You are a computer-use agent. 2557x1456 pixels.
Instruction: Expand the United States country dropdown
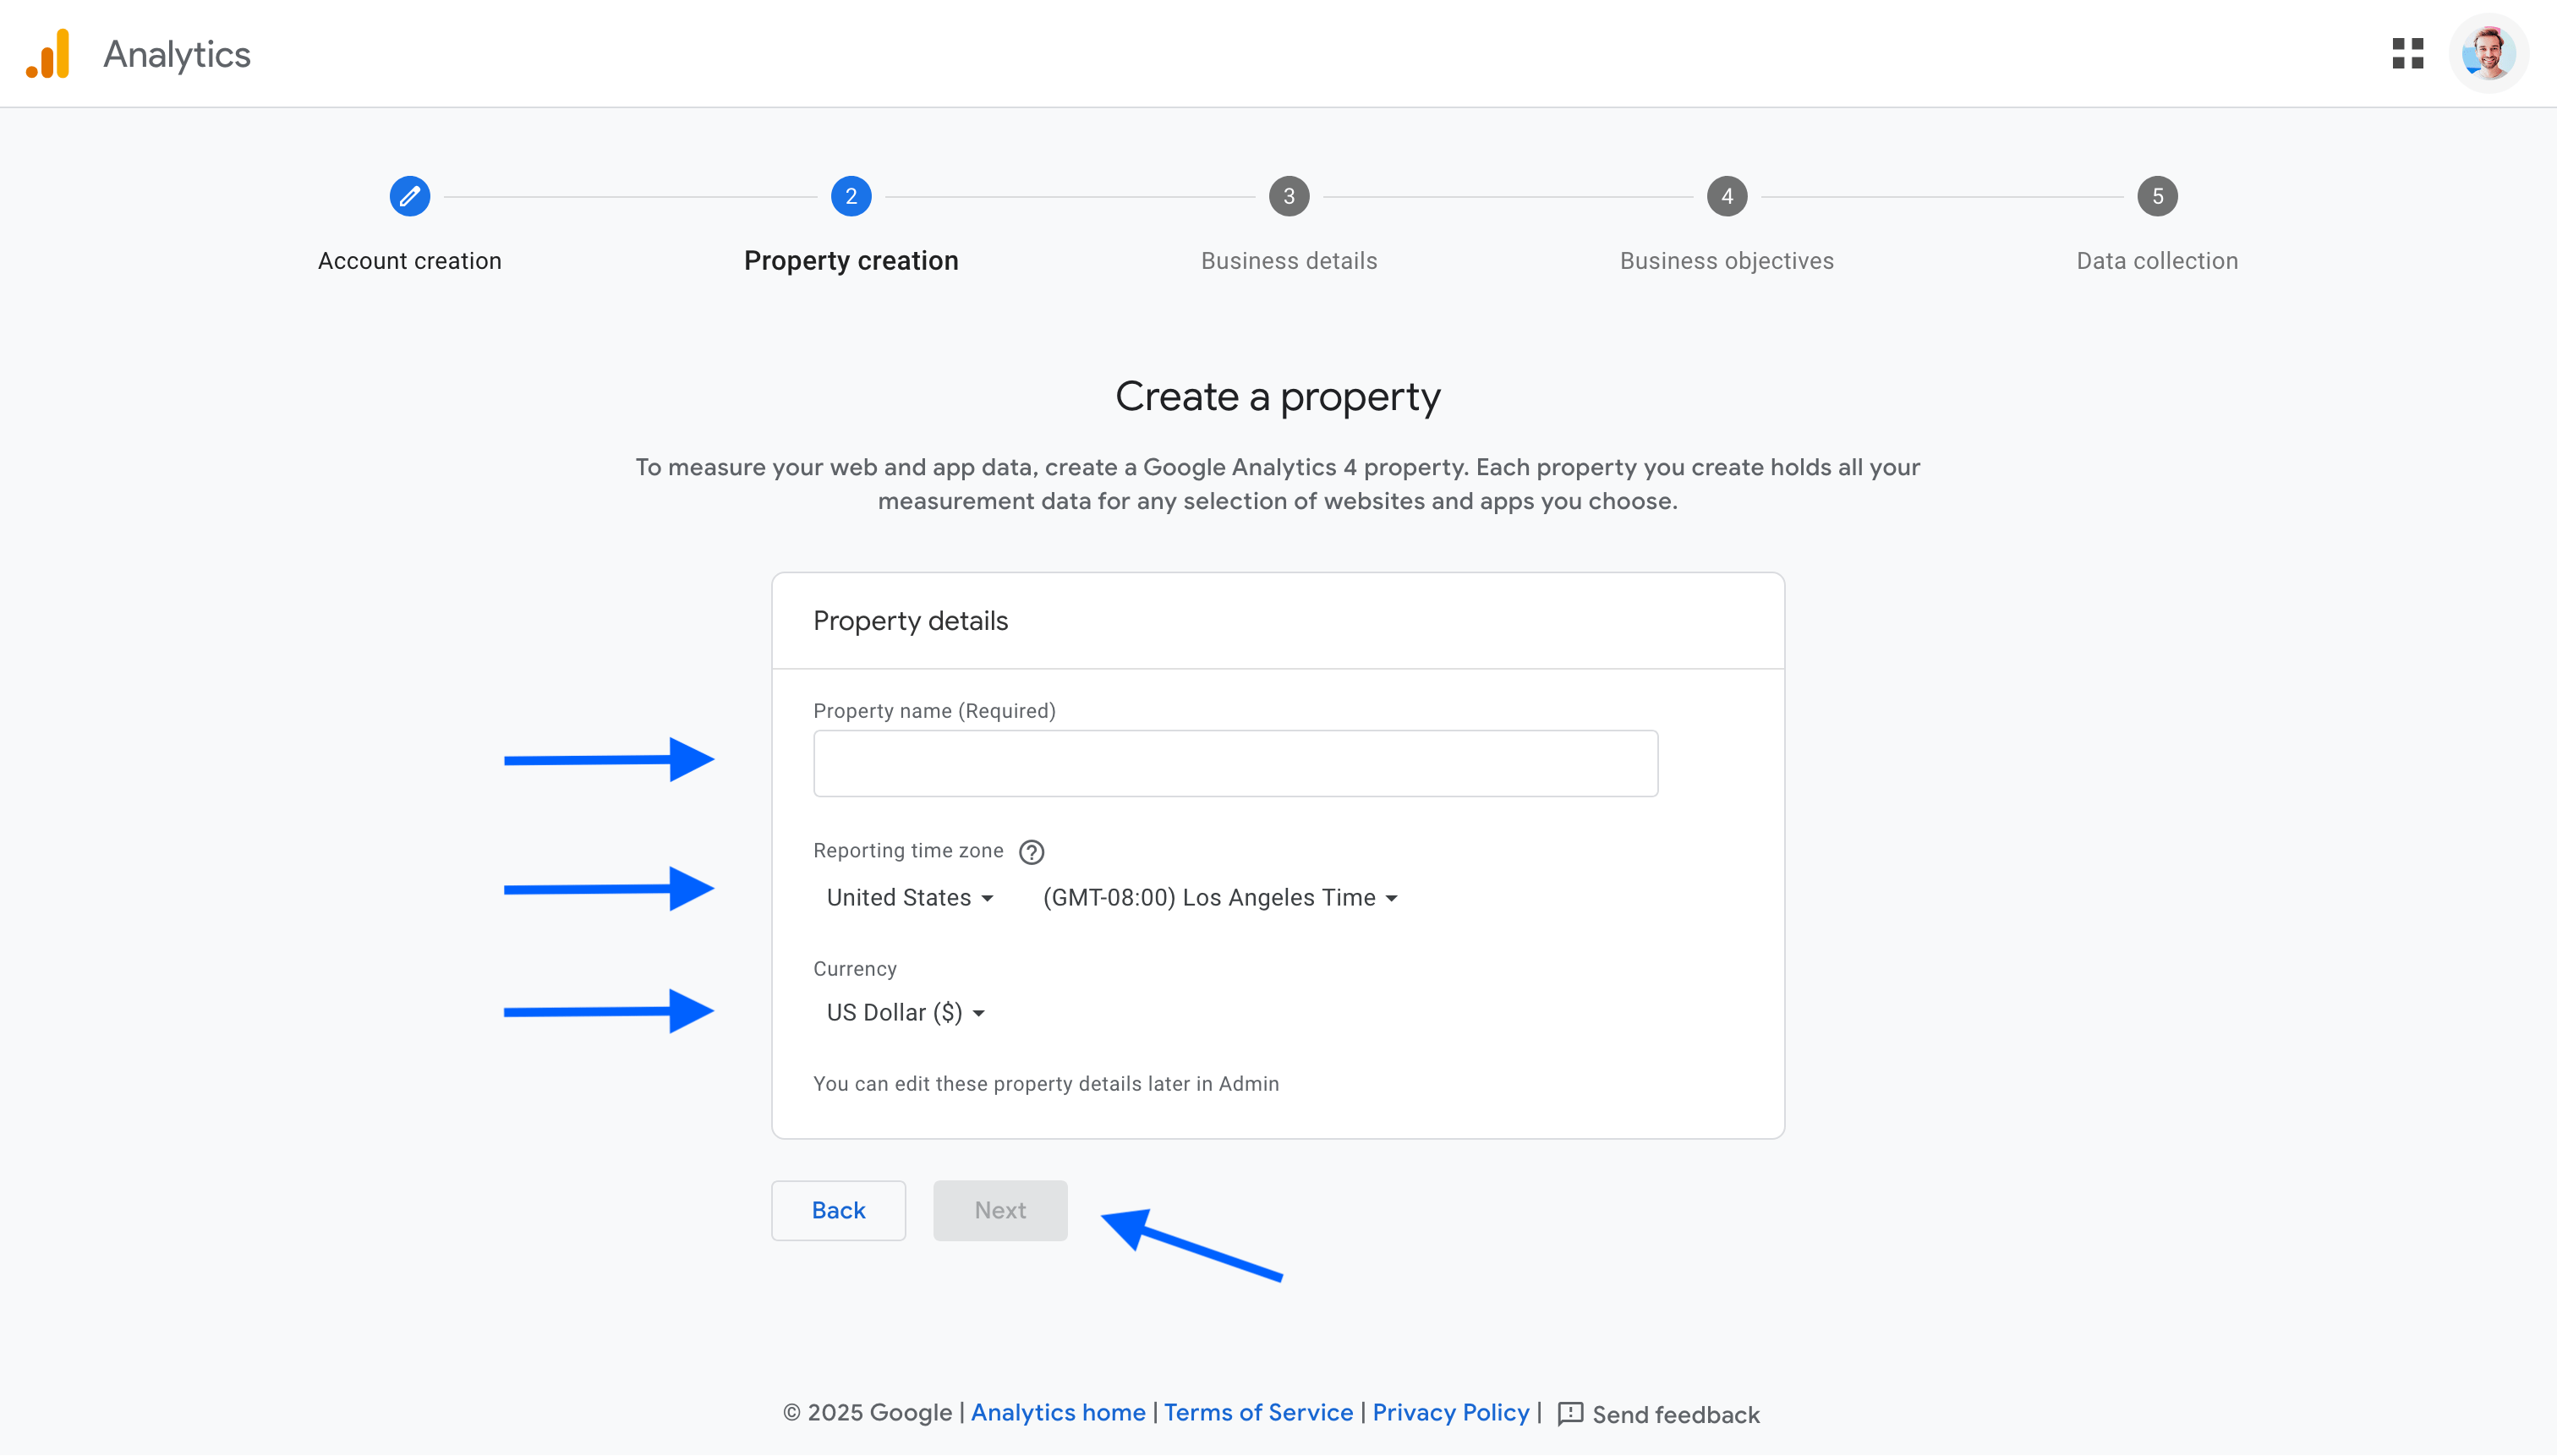[906, 897]
